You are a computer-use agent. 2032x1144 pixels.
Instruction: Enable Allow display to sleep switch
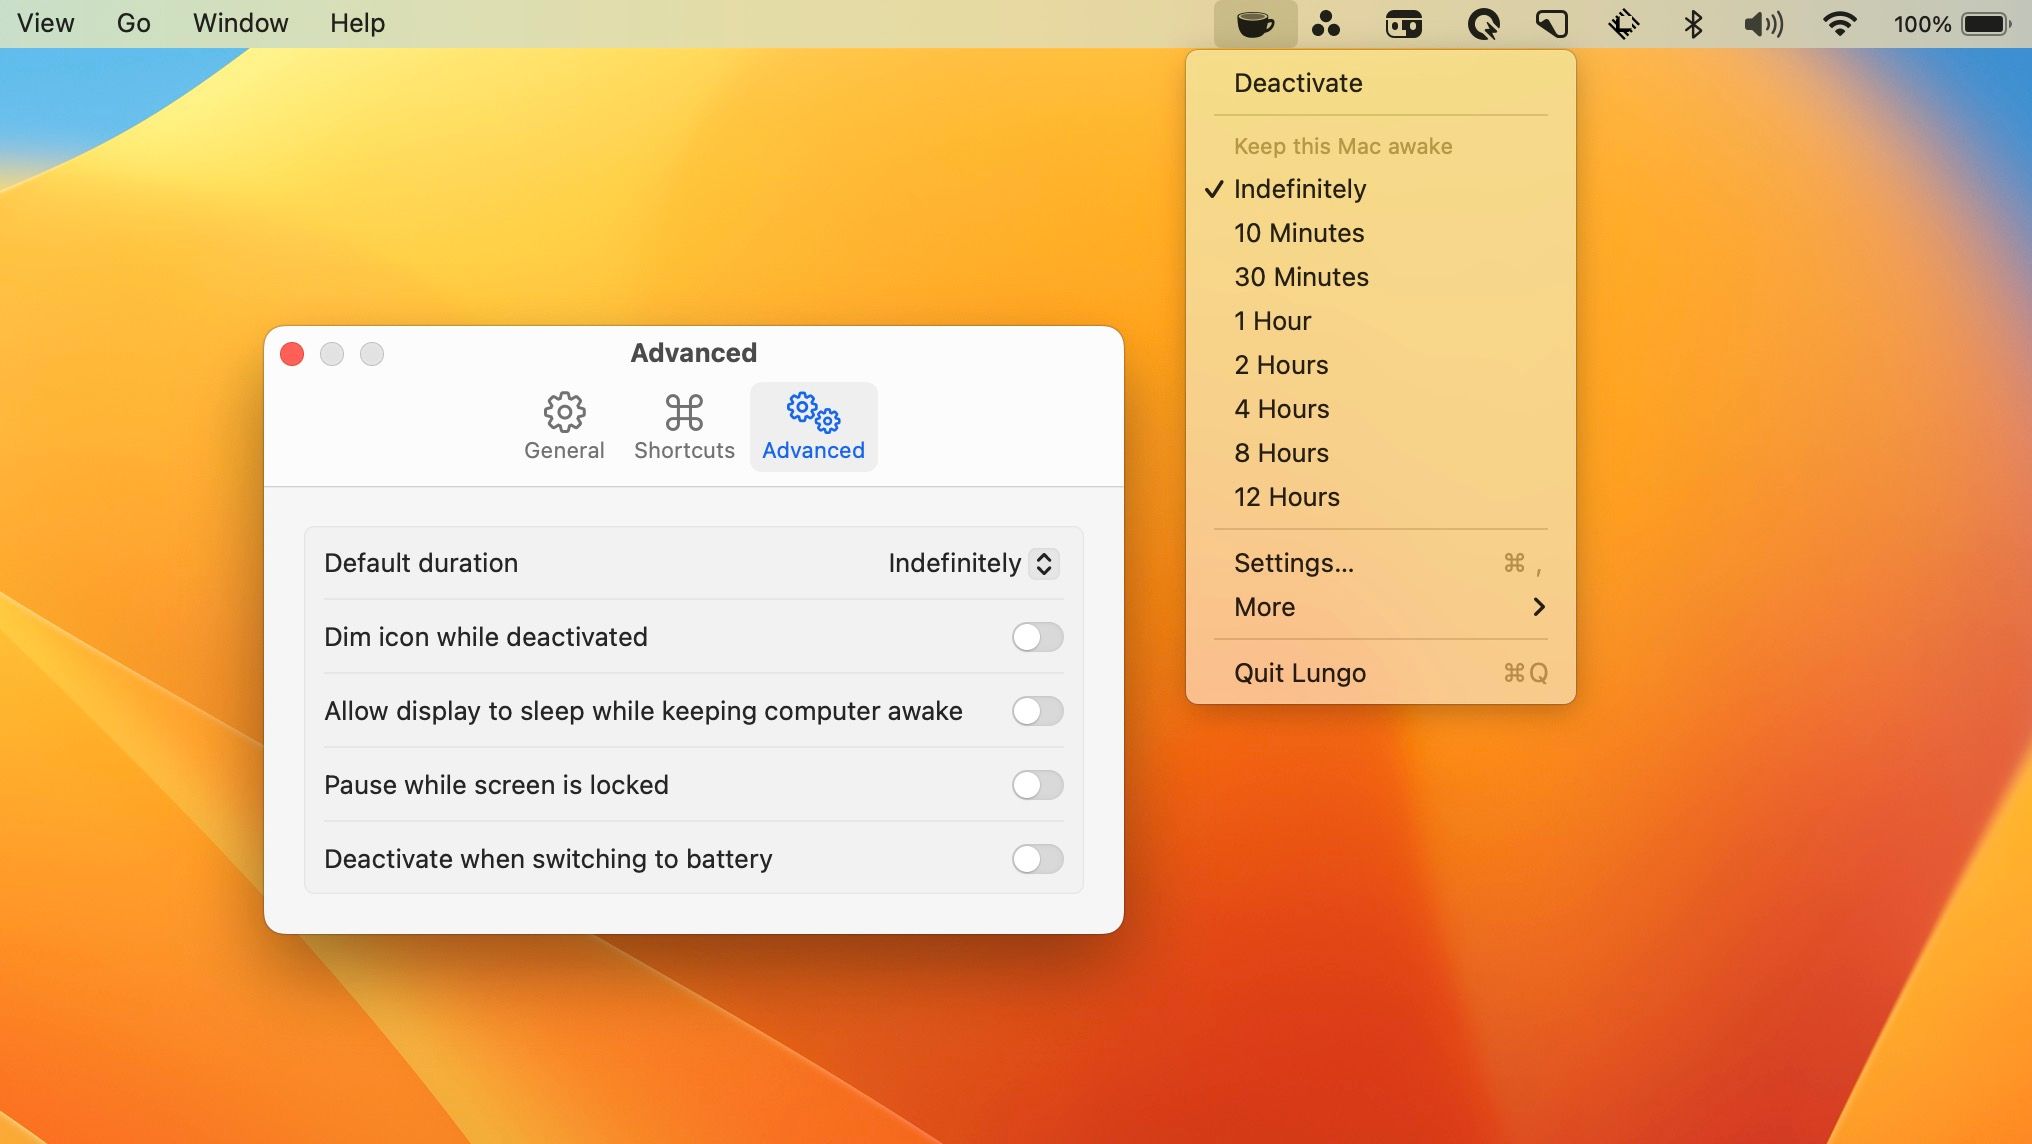coord(1037,711)
